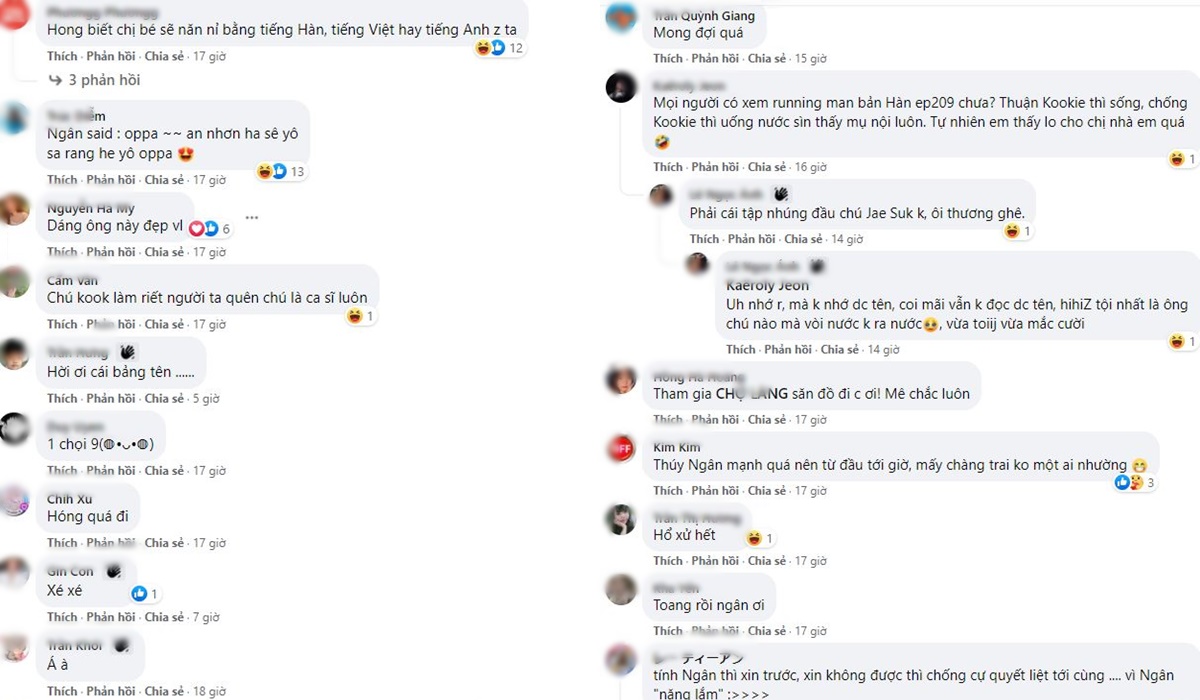
Task: Click Thích under 1 chọi 9 comment
Action: [x=62, y=470]
